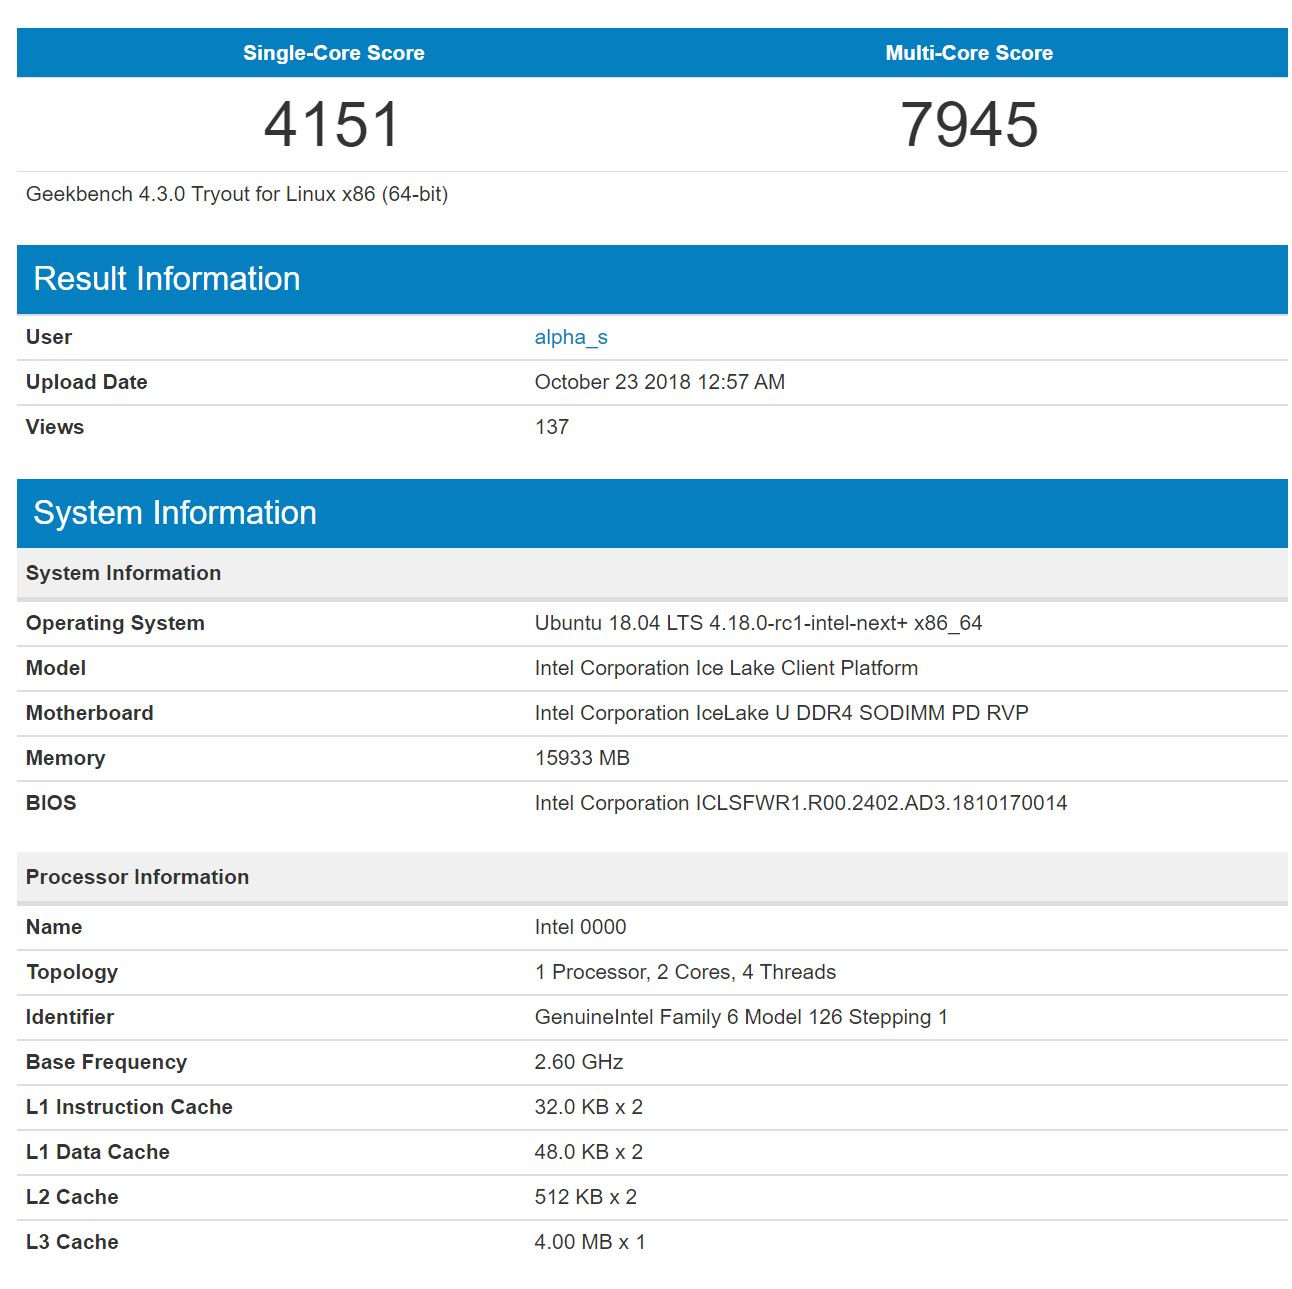Click the Processor Information subheading
Image resolution: width=1292 pixels, height=1289 pixels.
(x=137, y=877)
